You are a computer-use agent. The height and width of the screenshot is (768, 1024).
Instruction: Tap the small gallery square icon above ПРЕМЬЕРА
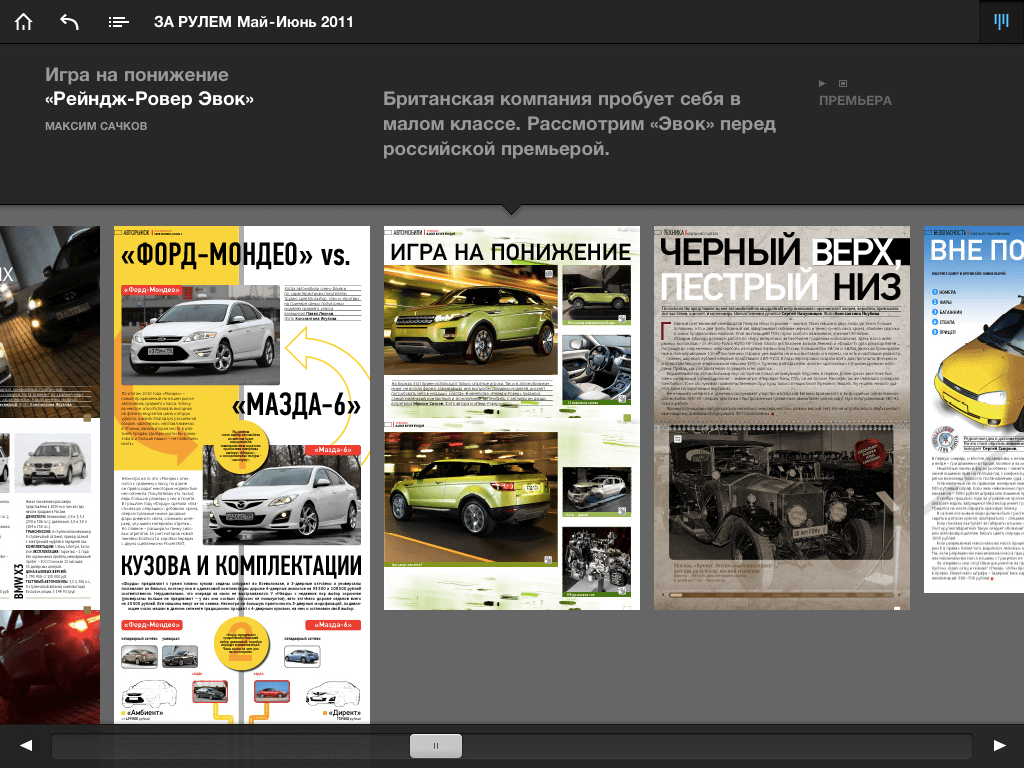[x=842, y=84]
